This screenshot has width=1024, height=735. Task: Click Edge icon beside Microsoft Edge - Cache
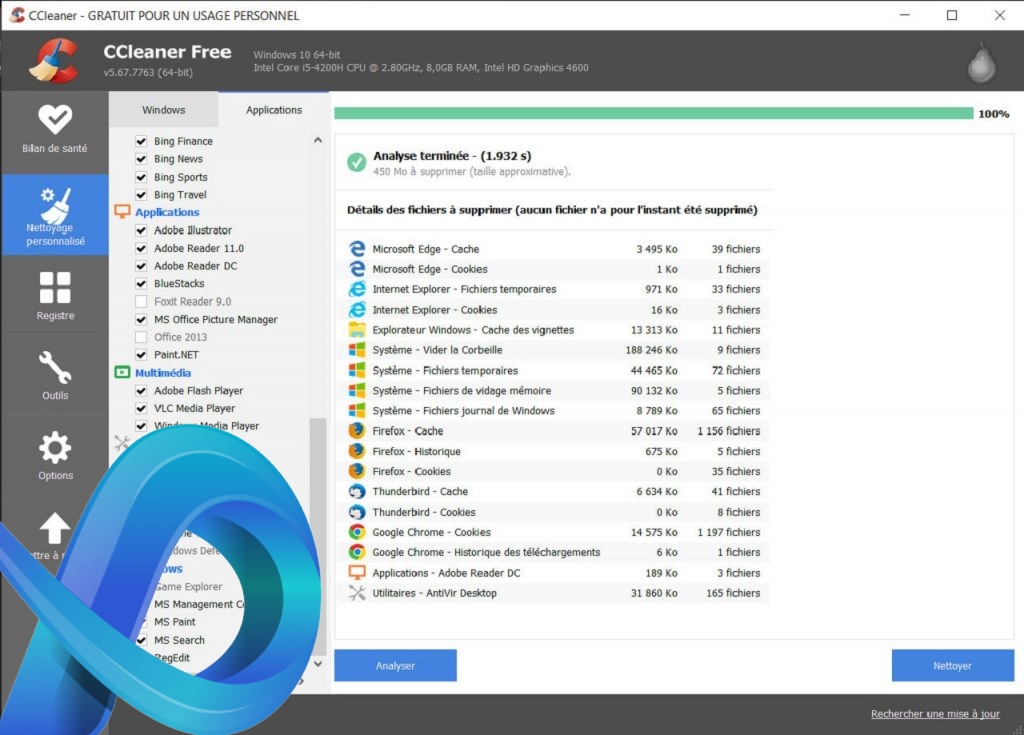357,249
